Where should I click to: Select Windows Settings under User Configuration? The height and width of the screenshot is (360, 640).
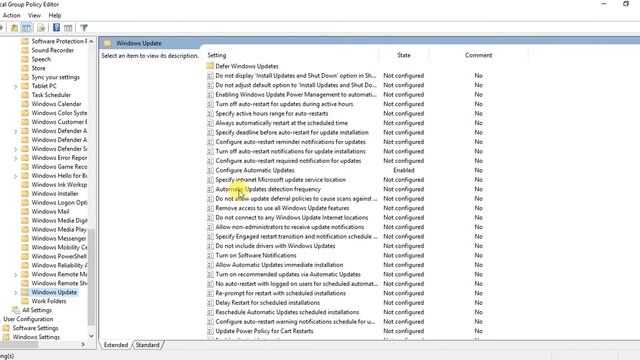tap(36, 337)
